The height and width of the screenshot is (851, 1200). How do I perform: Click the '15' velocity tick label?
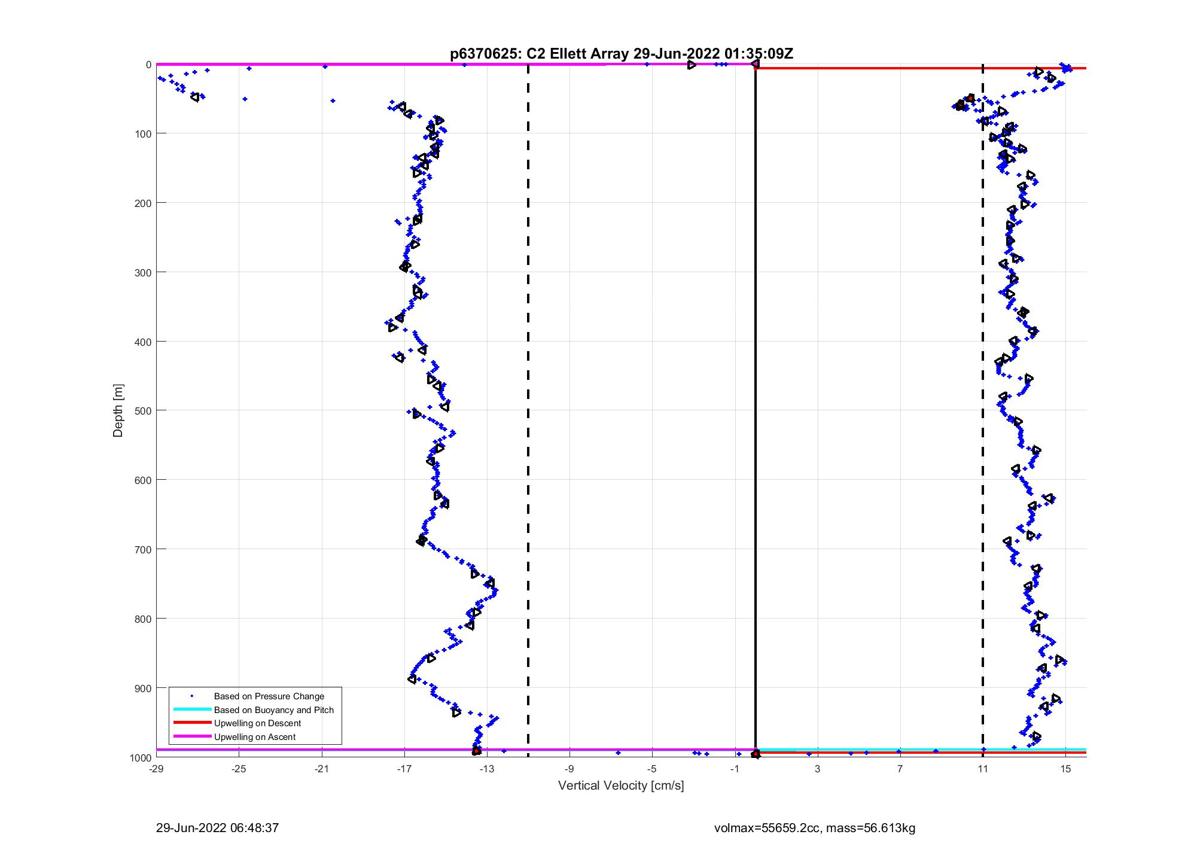(1066, 768)
